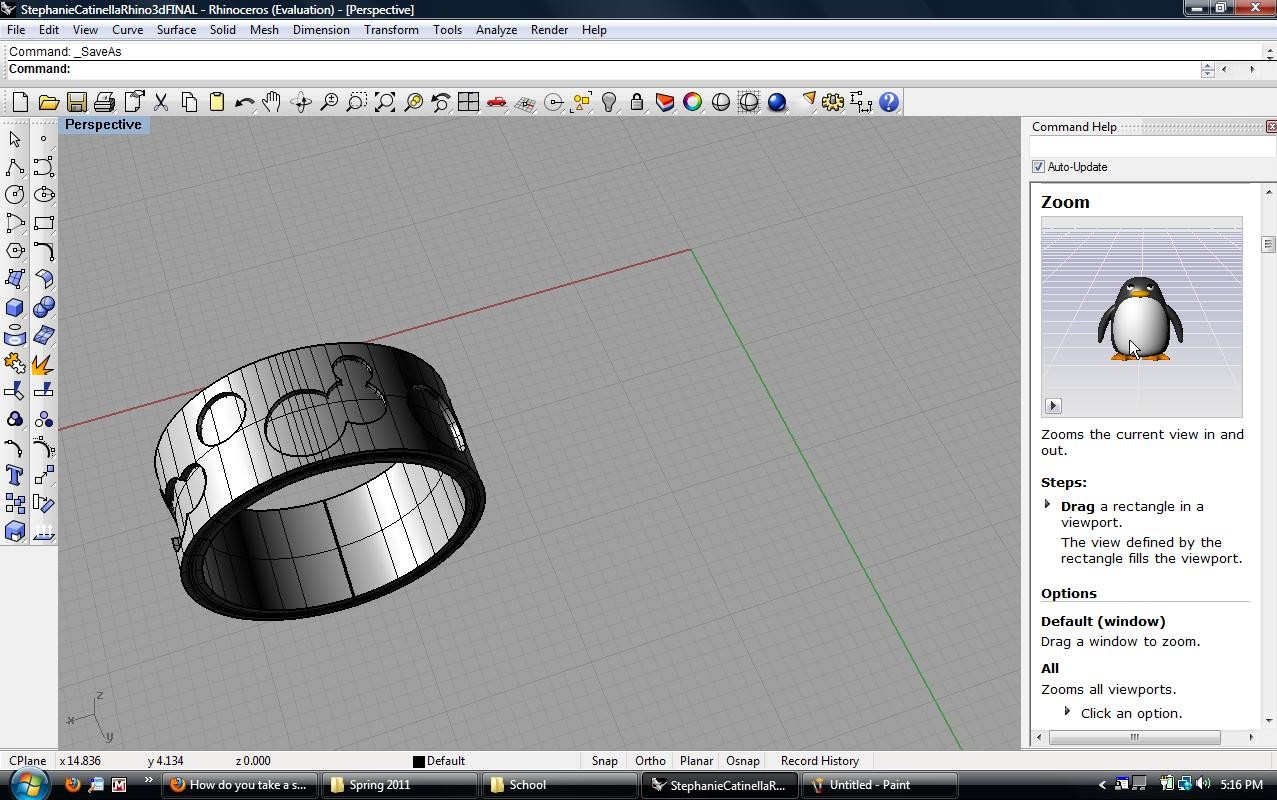1277x800 pixels.
Task: Choose the selection arrow tool
Action: coord(15,139)
